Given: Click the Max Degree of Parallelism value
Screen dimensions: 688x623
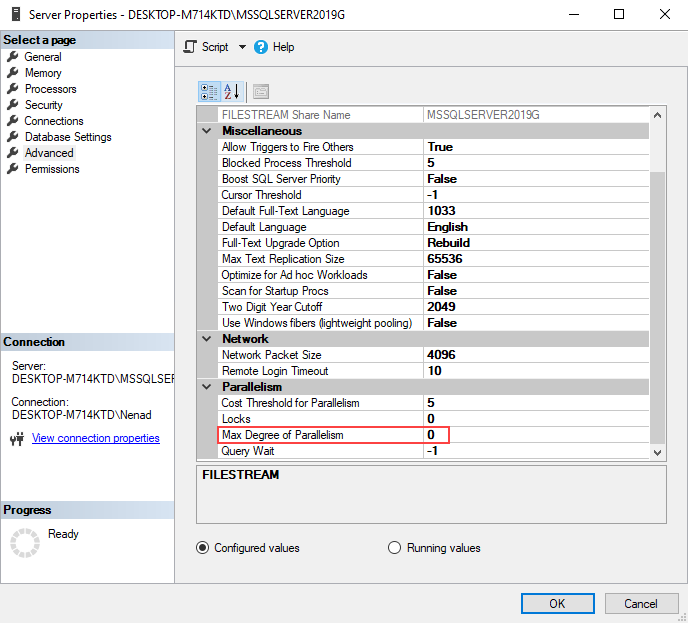Looking at the screenshot, I should [x=535, y=435].
